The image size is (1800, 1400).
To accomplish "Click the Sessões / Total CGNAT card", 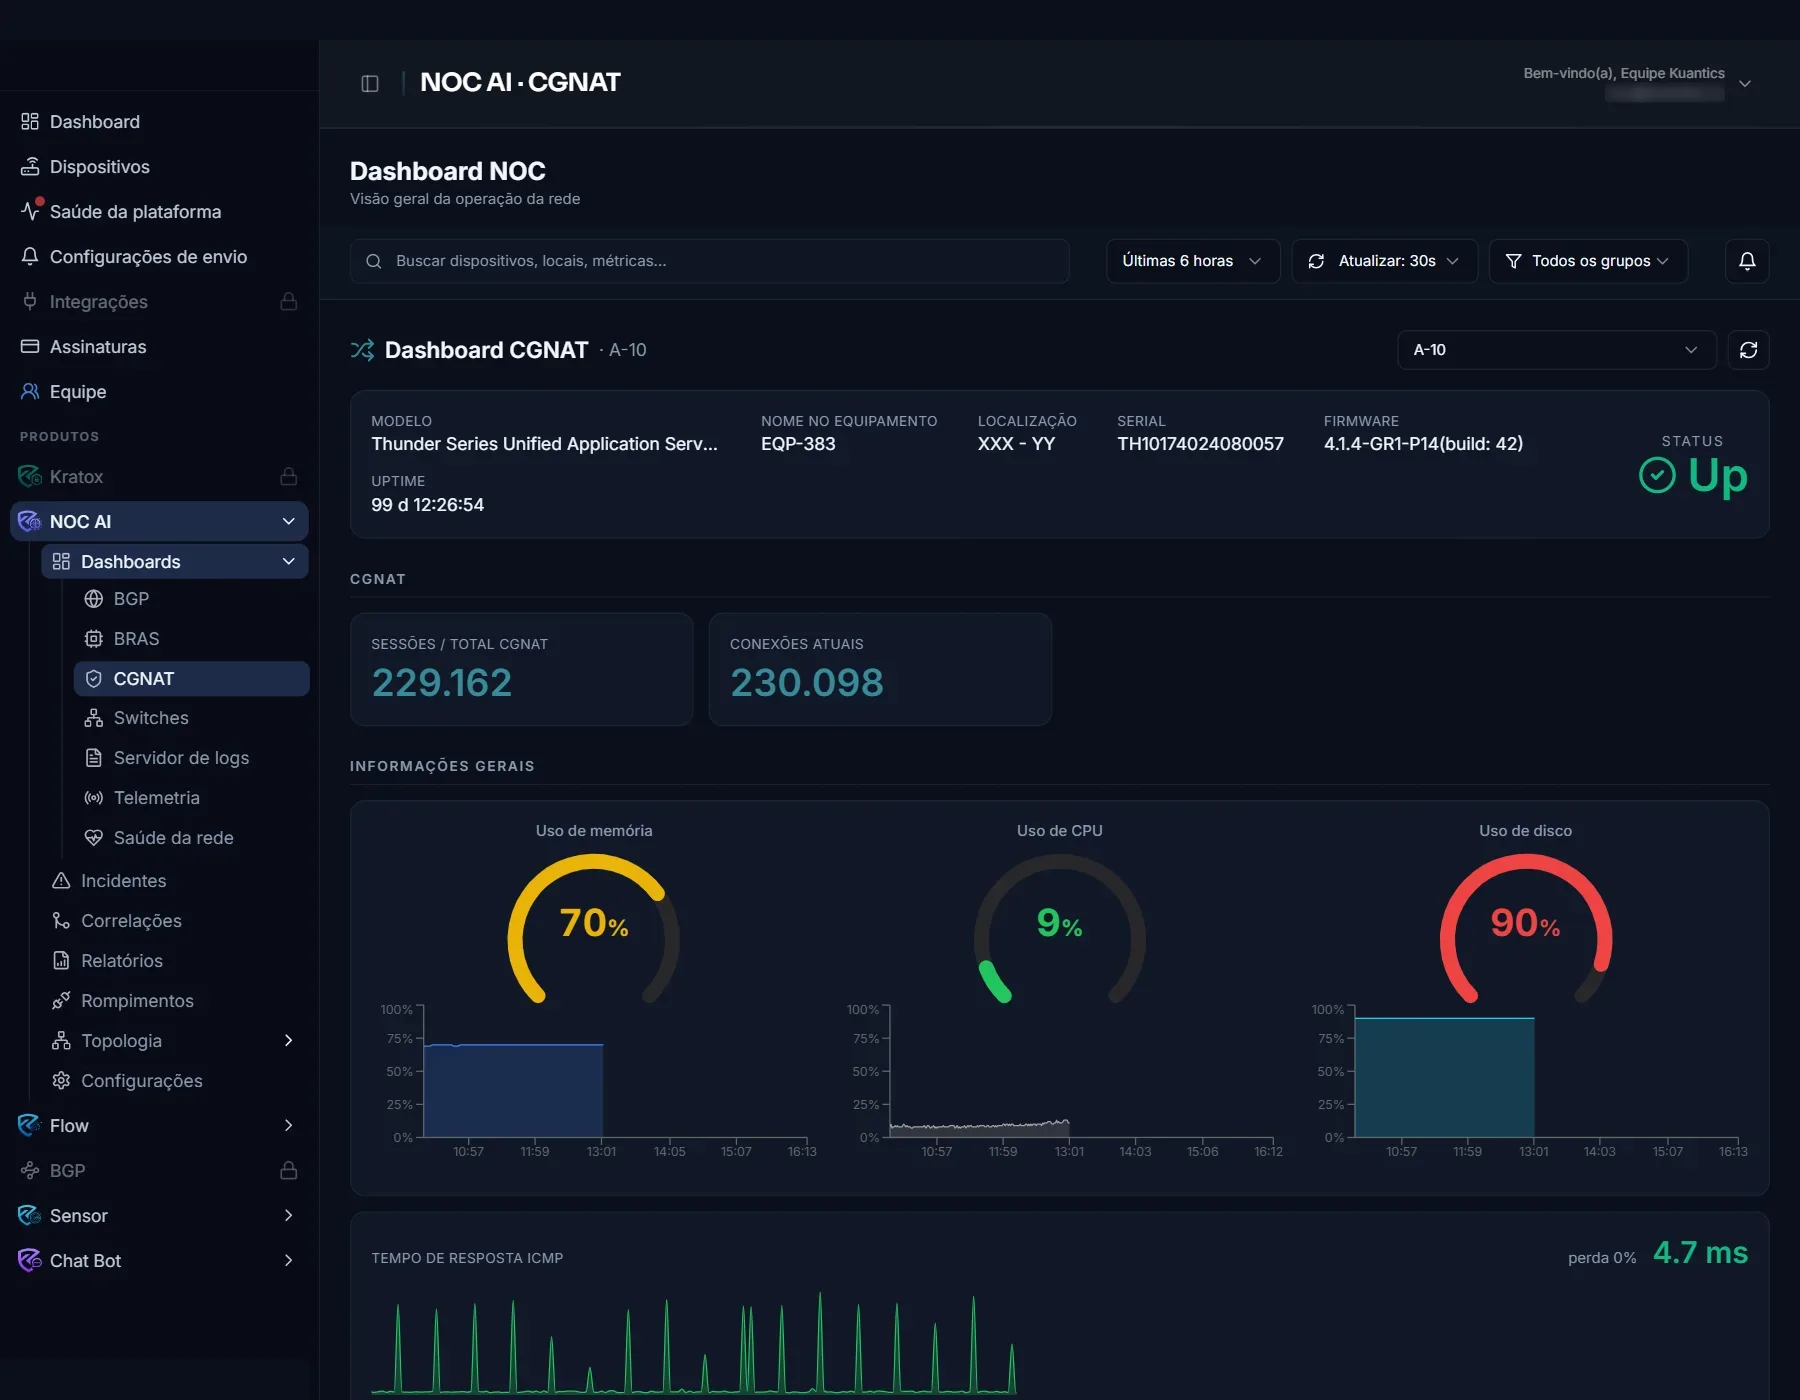I will [521, 669].
